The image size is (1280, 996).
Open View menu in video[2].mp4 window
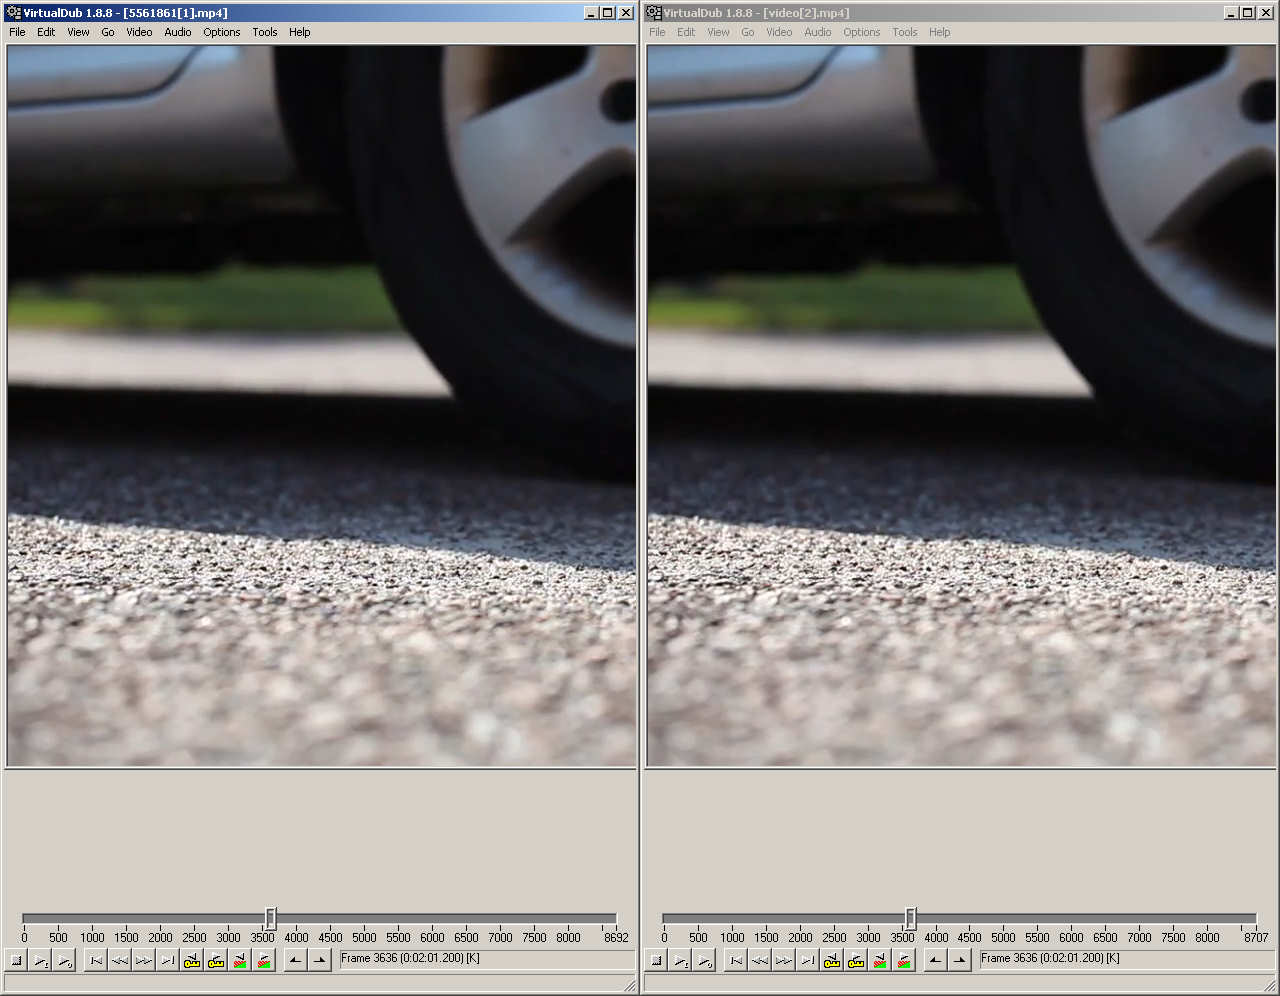718,32
